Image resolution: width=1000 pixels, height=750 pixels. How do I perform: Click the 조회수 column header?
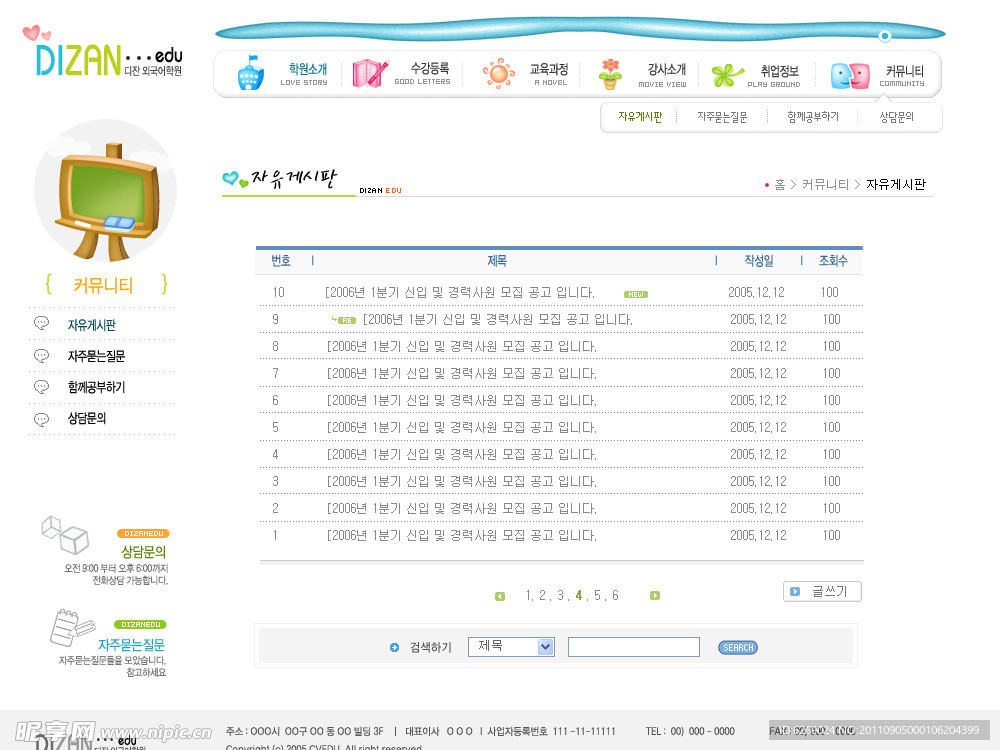[x=833, y=261]
